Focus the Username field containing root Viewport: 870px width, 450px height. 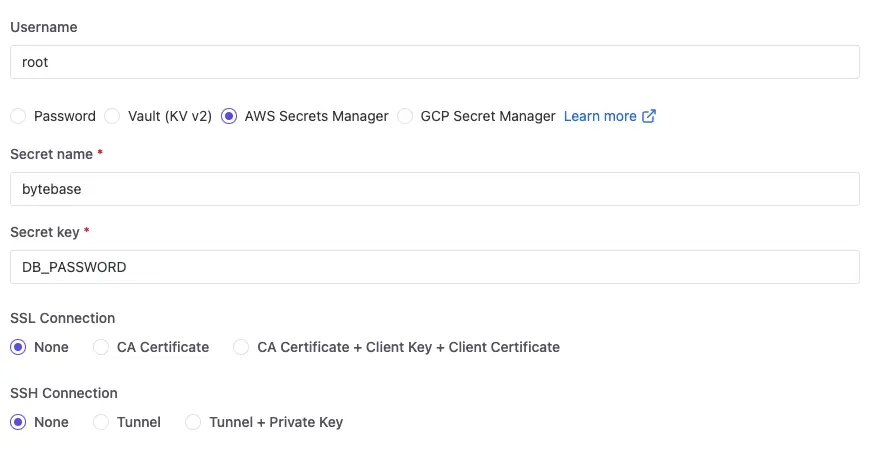[435, 62]
